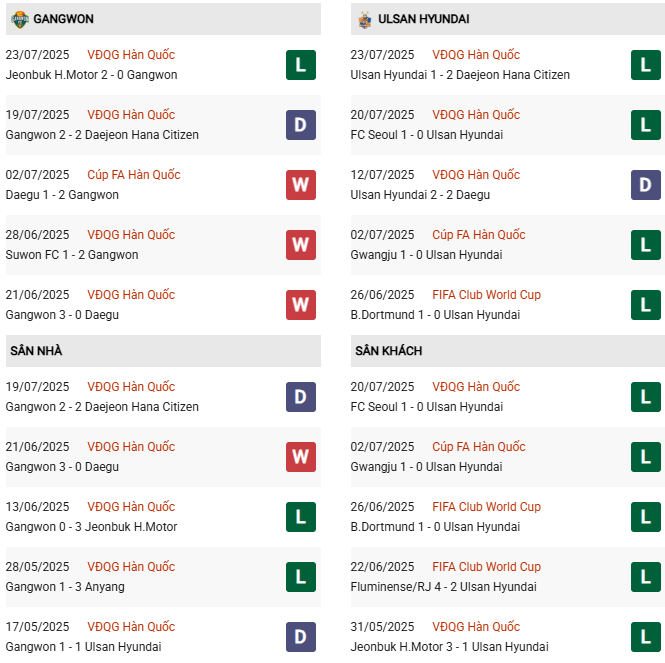The image size is (665, 663).
Task: Select the SÂN NHÀ section header
Action: [36, 351]
